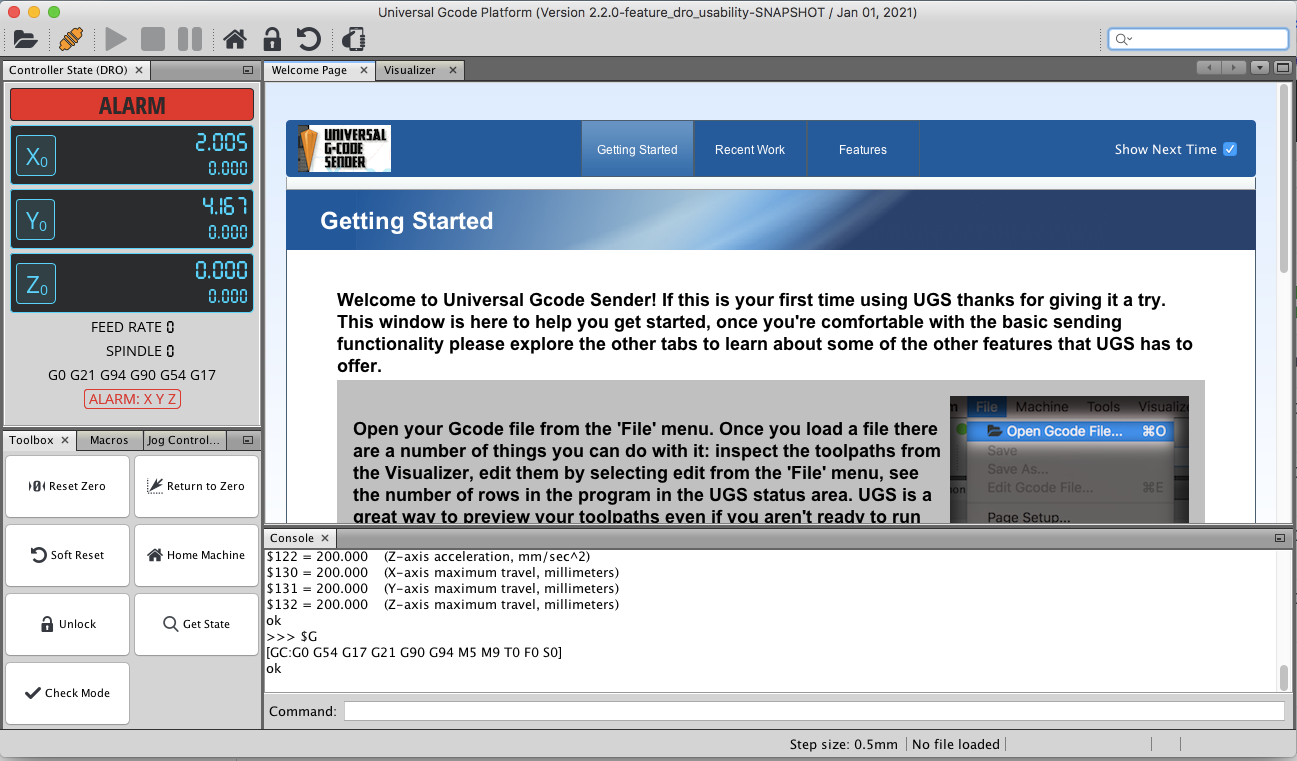This screenshot has height=761, width=1297.
Task: Click the ALARM: X Y Z indicator
Action: coord(132,399)
